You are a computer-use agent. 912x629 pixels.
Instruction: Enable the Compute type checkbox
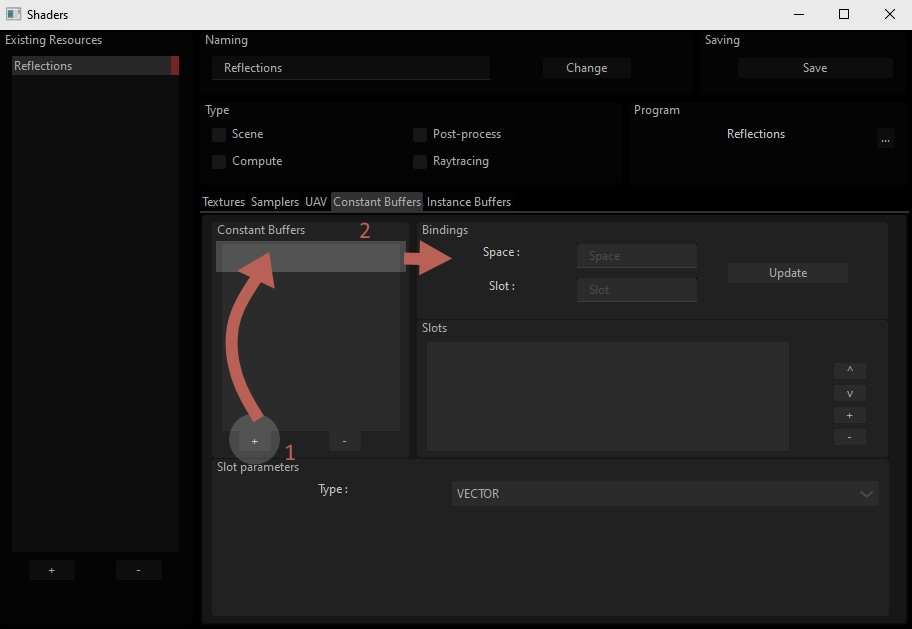(x=219, y=162)
